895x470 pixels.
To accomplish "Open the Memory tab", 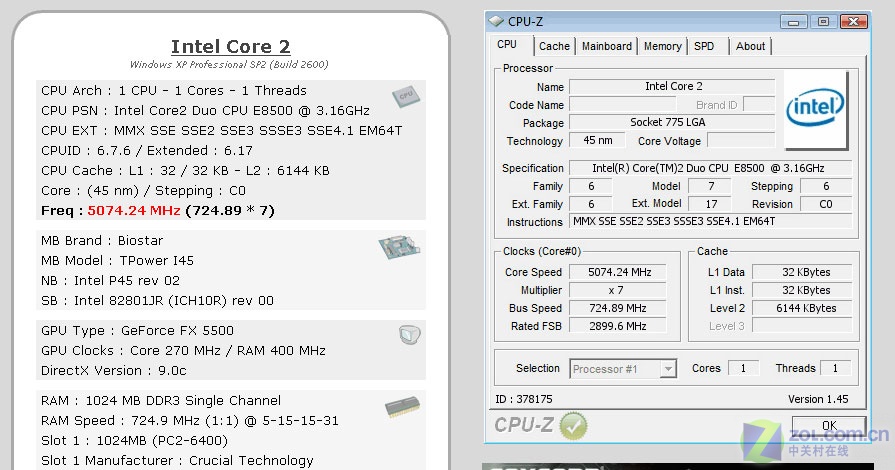I will (x=662, y=46).
